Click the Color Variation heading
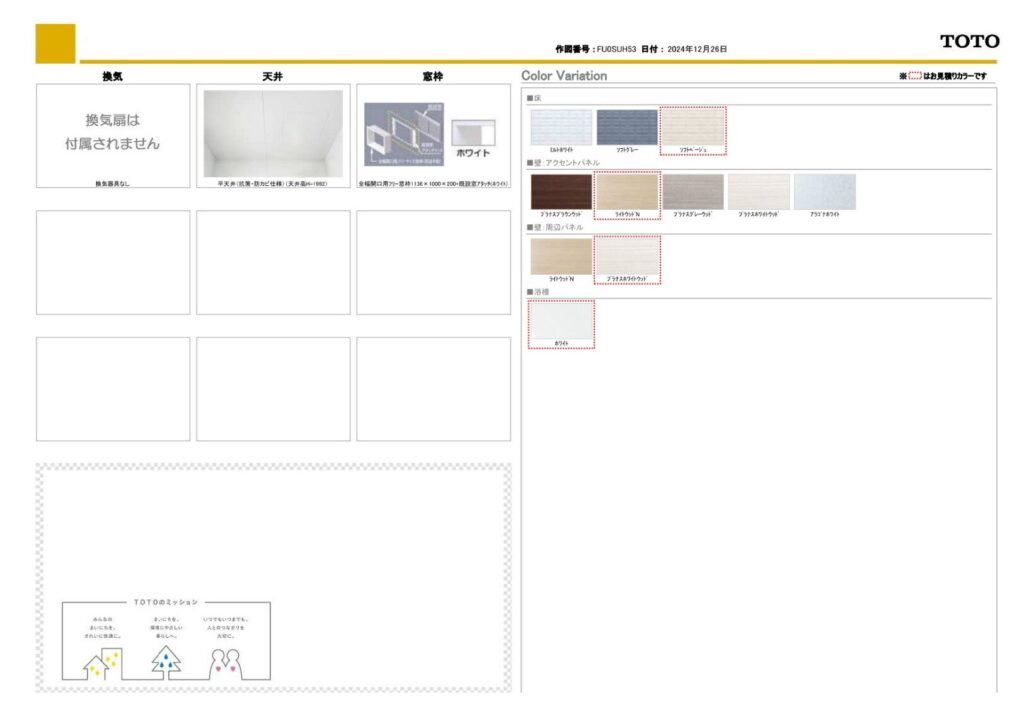This screenshot has height=709, width=1024. click(x=564, y=76)
